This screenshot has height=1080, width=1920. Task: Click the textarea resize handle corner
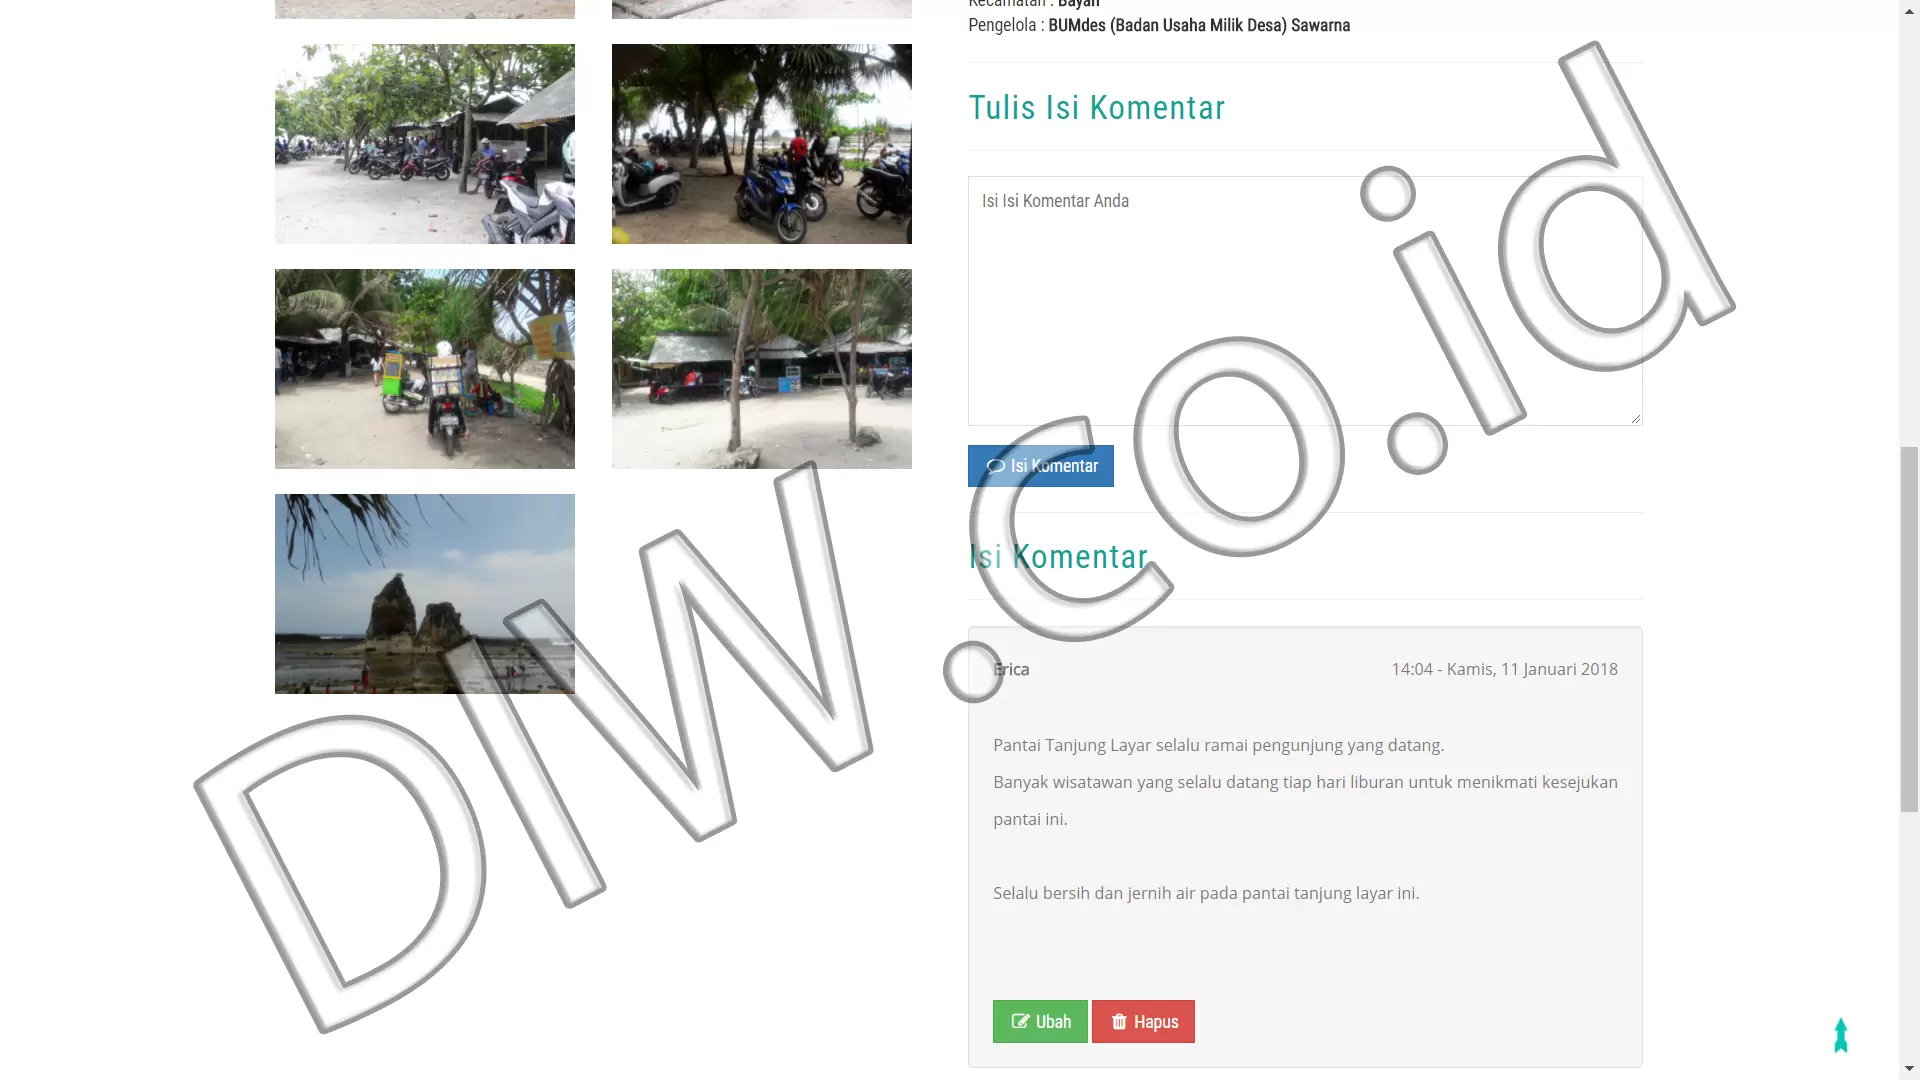tap(1636, 419)
